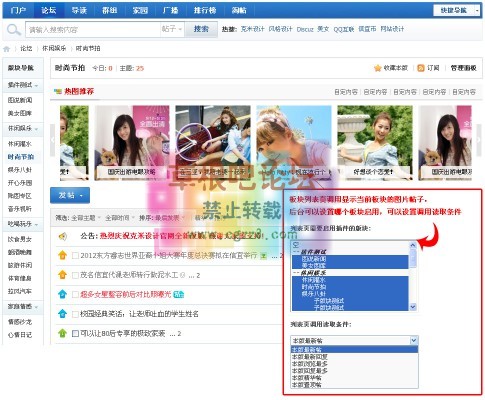Open the 本版最新帖 condition combo box
485x400 pixels.
coord(354,340)
